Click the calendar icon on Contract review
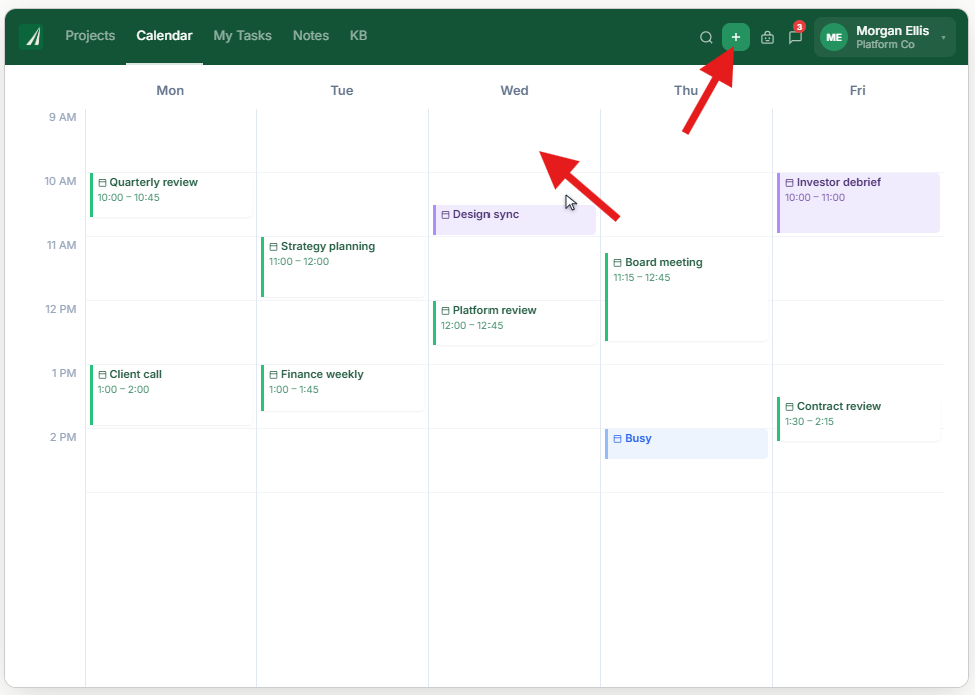Image resolution: width=975 pixels, height=695 pixels. tap(789, 407)
